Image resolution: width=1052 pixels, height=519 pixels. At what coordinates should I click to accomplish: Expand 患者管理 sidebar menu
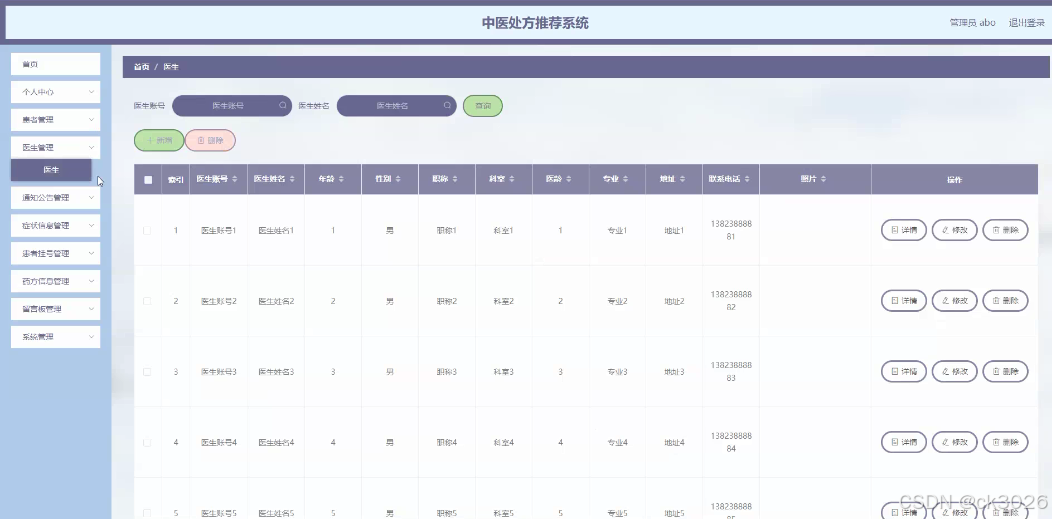pyautogui.click(x=56, y=120)
